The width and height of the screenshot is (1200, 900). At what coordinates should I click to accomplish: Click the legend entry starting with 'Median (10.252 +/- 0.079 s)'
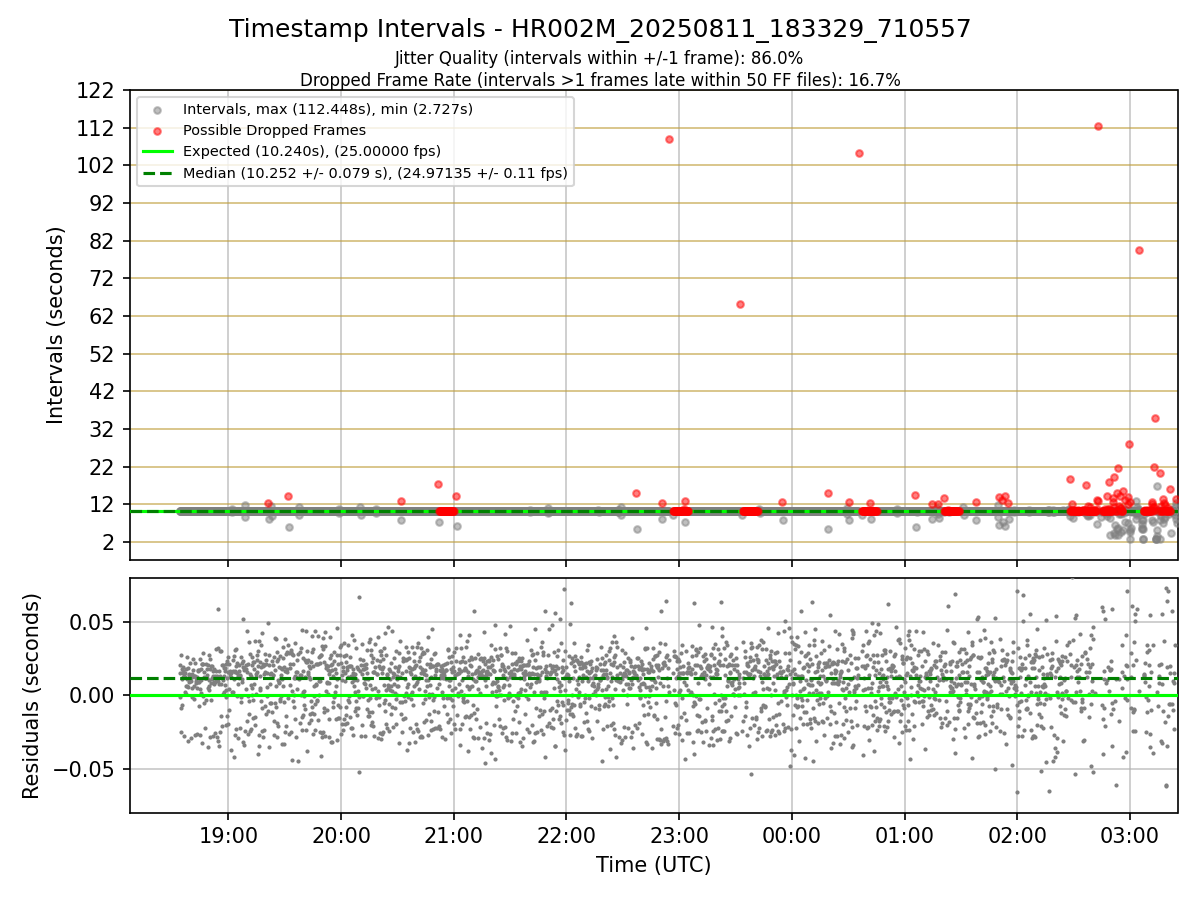375,173
